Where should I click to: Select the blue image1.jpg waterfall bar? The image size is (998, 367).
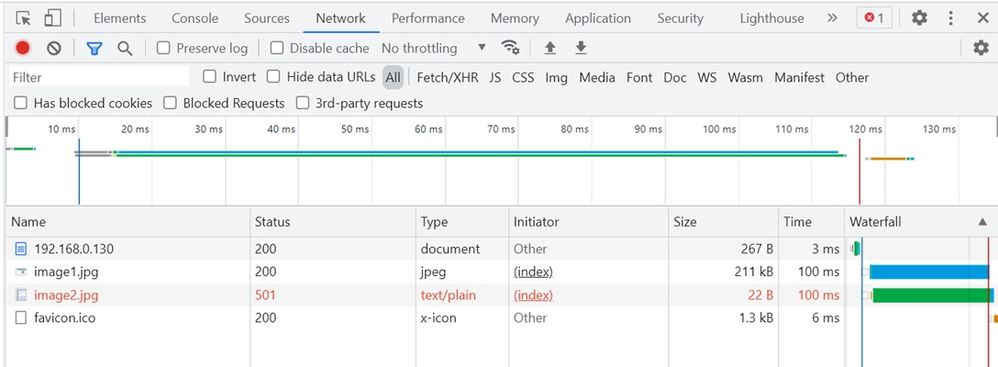(x=929, y=272)
